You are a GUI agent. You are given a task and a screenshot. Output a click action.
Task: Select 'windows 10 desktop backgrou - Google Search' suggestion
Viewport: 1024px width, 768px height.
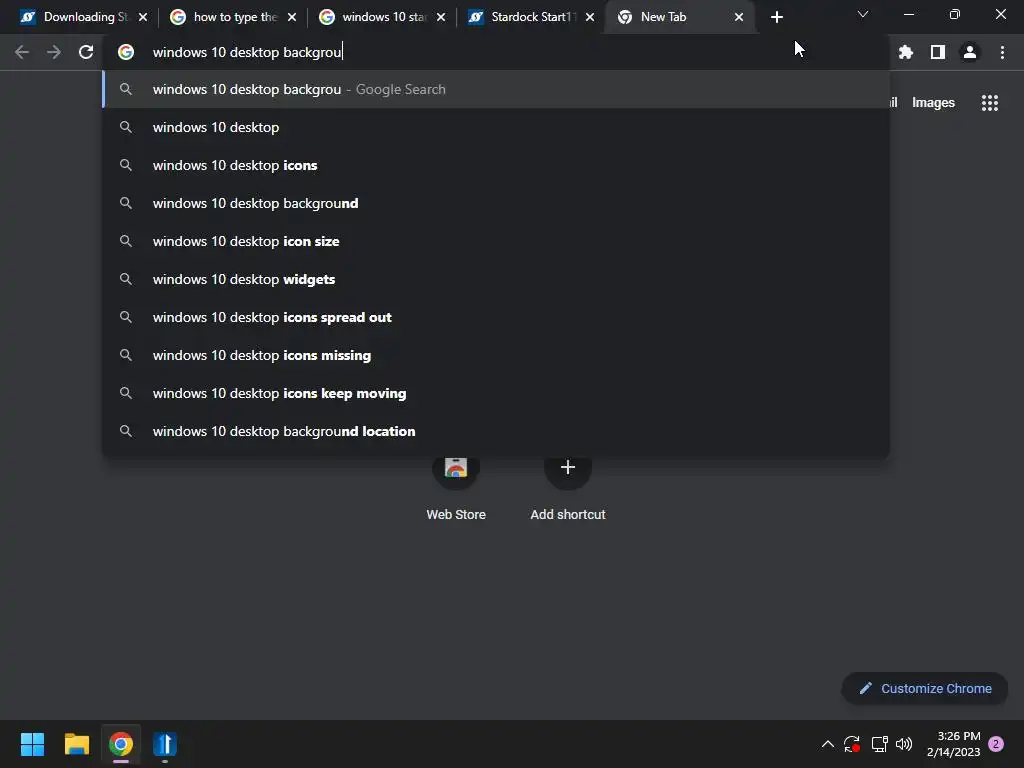pos(496,89)
